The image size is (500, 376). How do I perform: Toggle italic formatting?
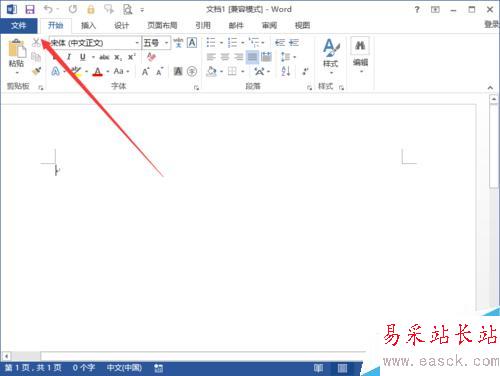[69, 57]
